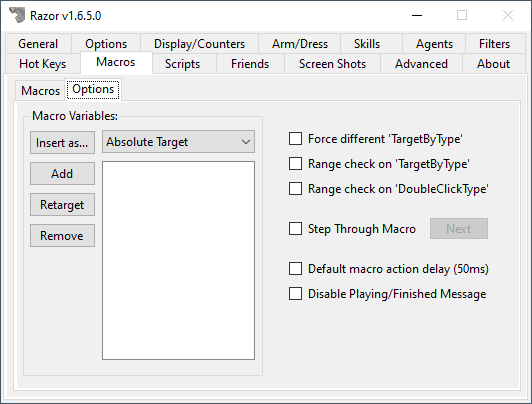Select the main Macros tab

tap(116, 62)
